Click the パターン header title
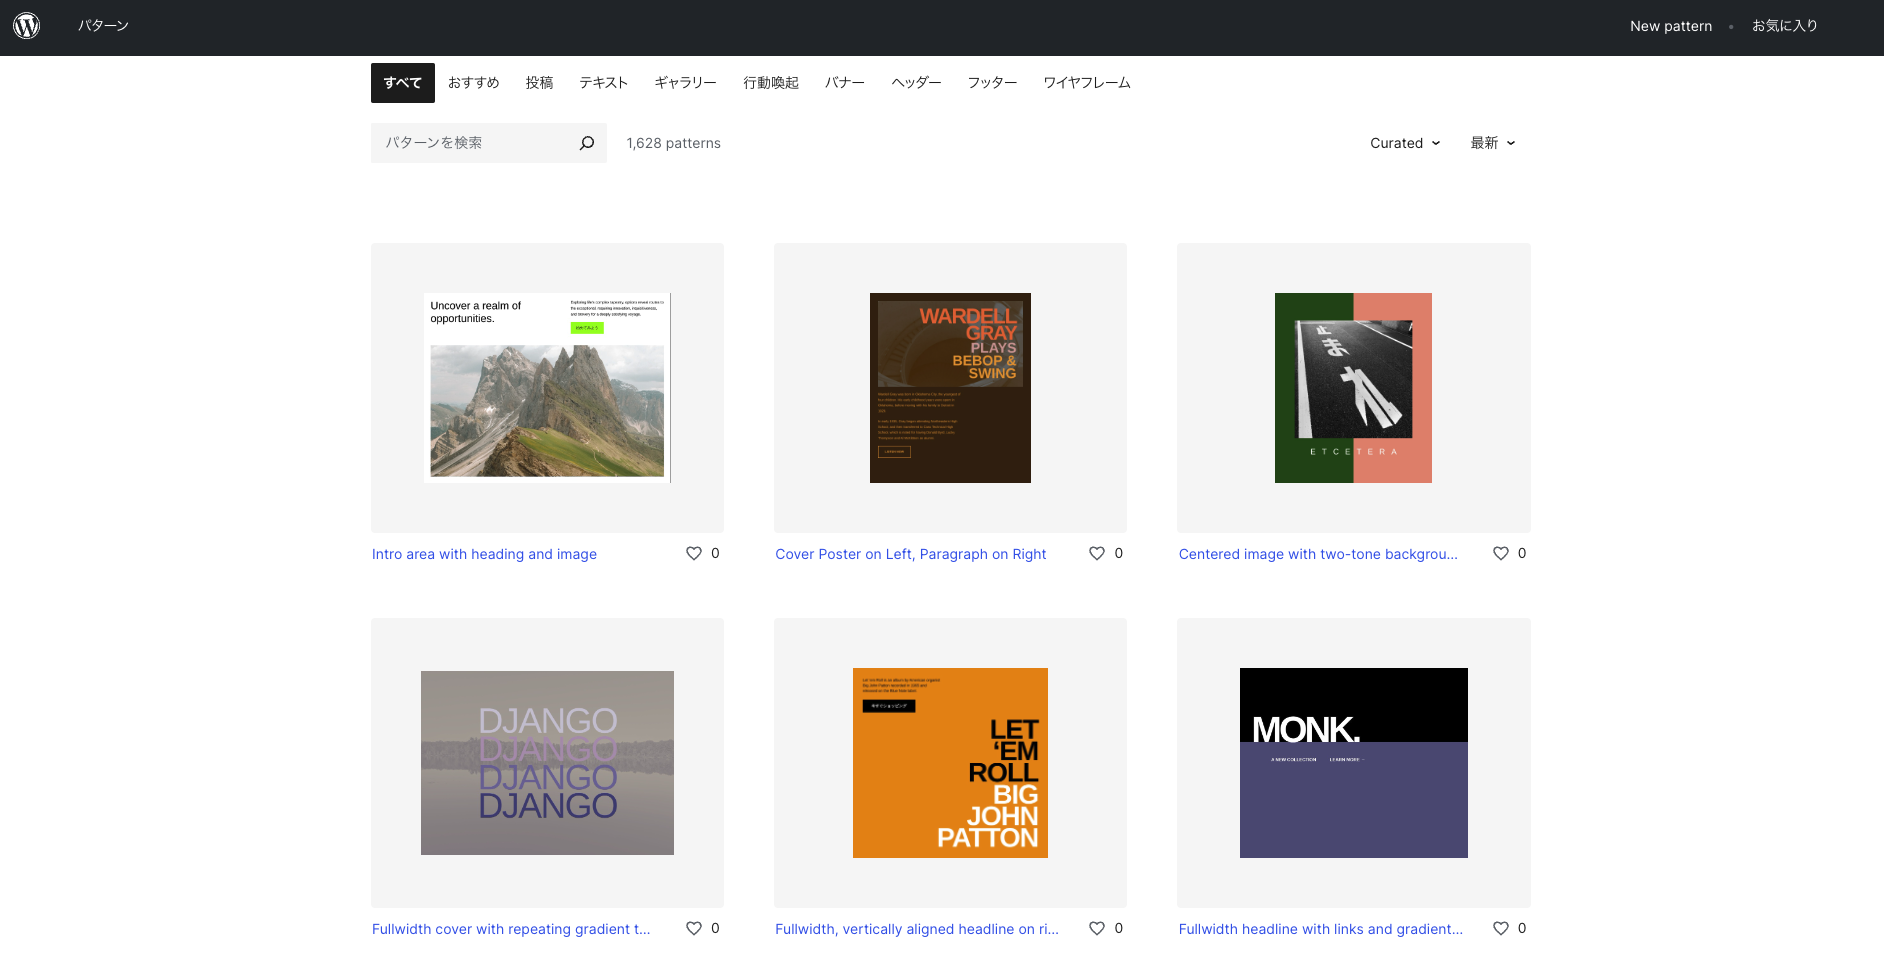The height and width of the screenshot is (953, 1884). click(104, 26)
